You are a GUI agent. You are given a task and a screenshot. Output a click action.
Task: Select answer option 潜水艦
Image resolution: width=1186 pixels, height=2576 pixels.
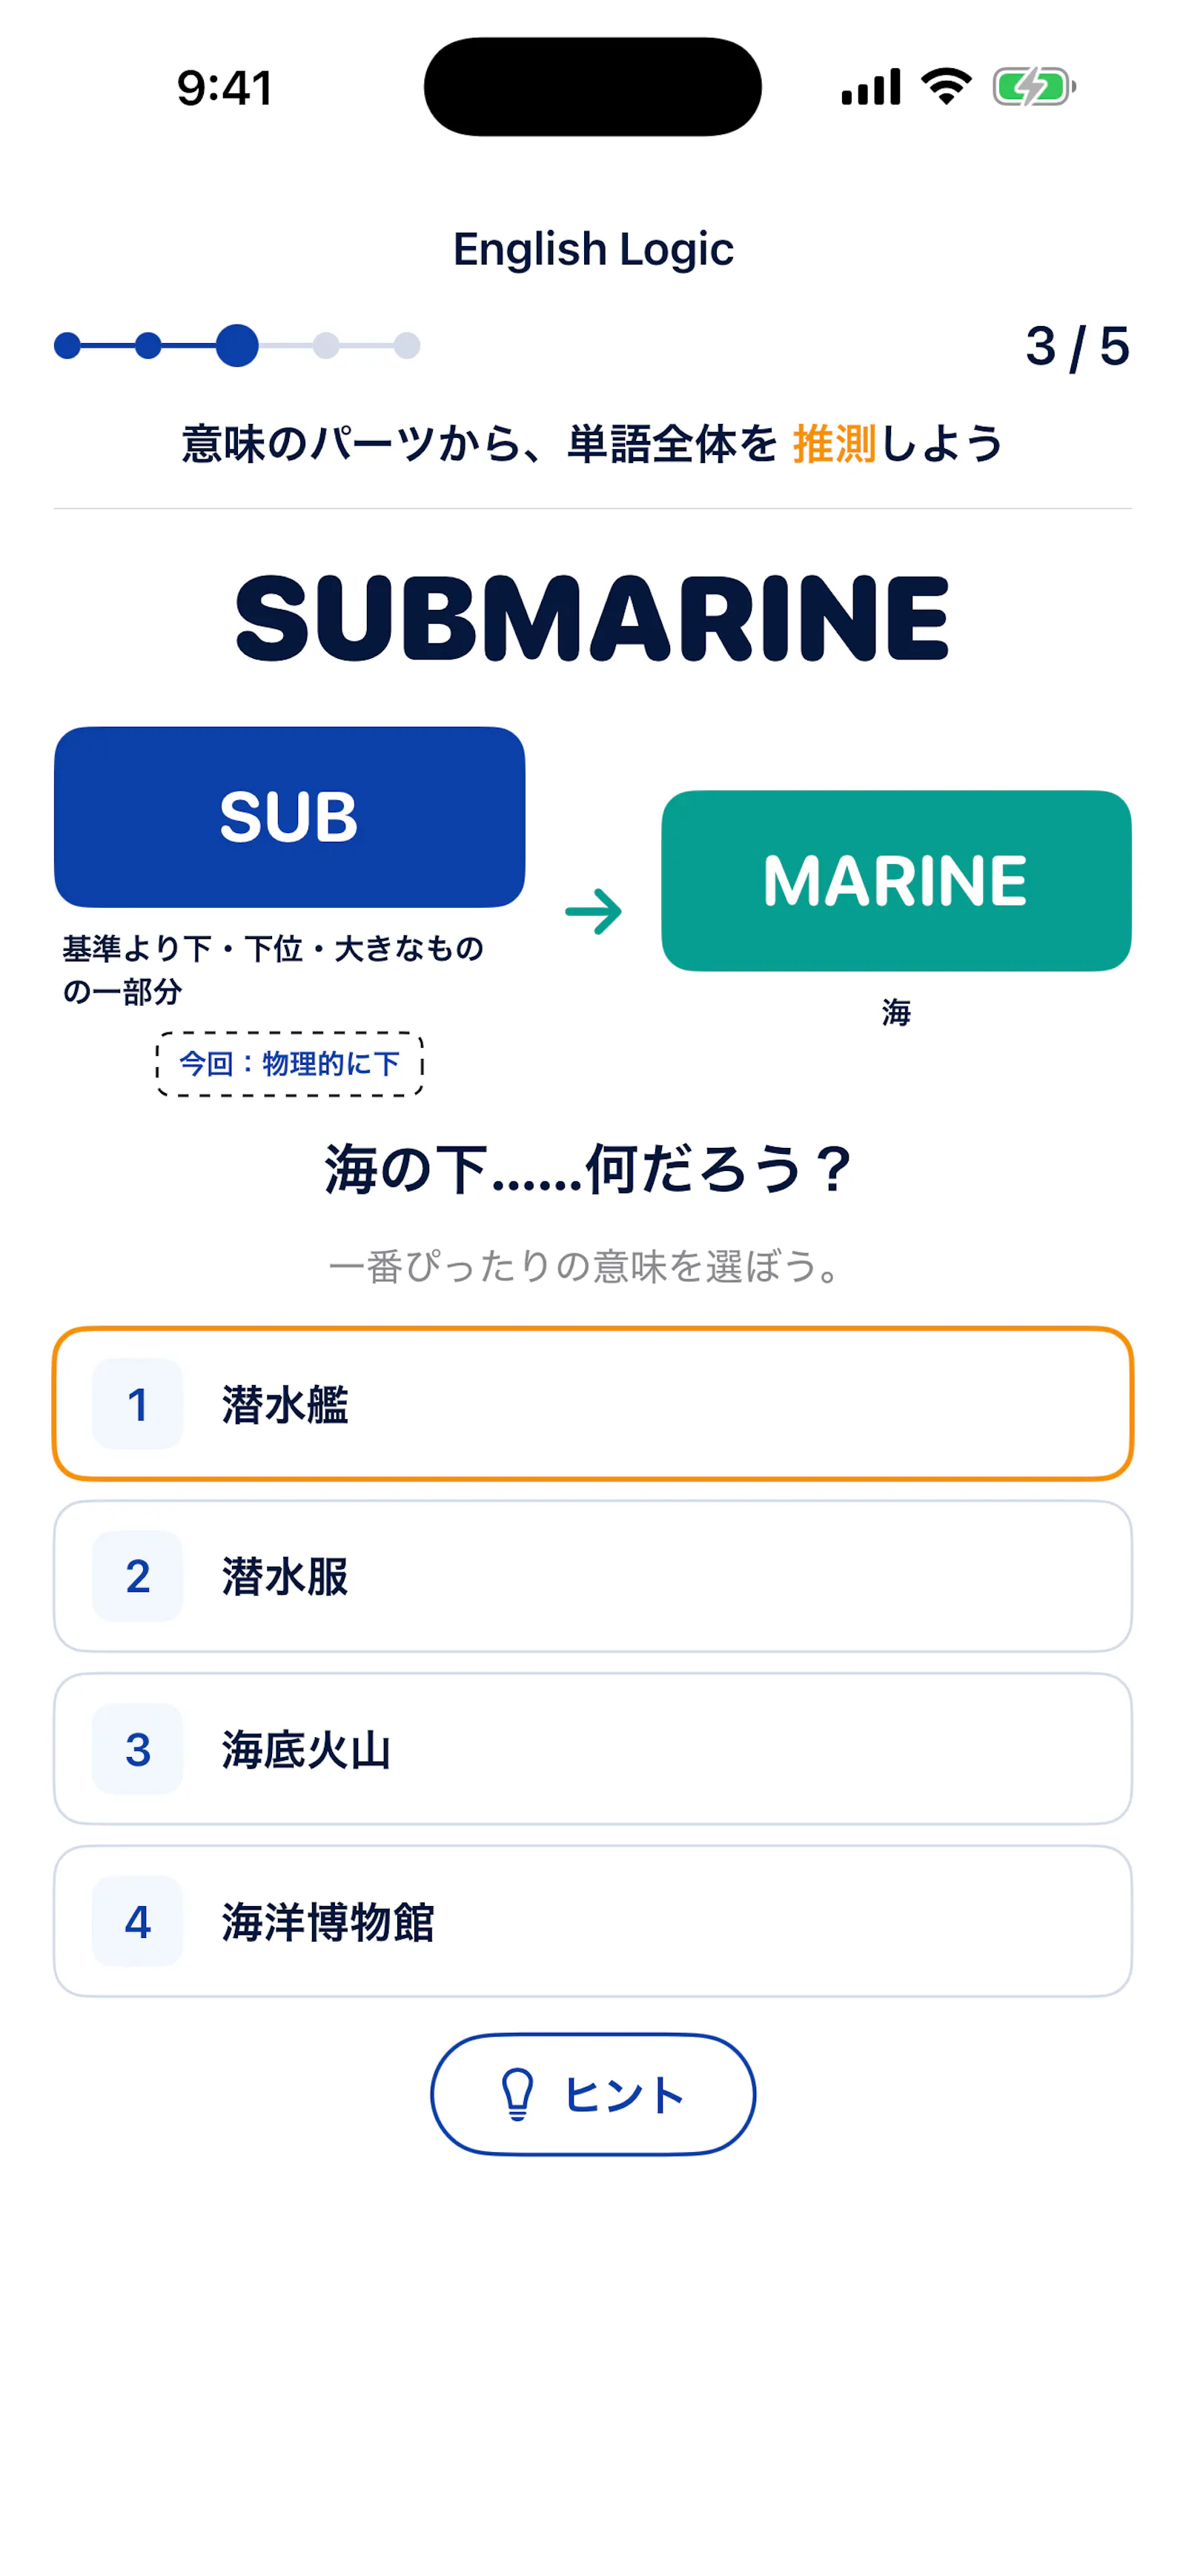tap(593, 1404)
